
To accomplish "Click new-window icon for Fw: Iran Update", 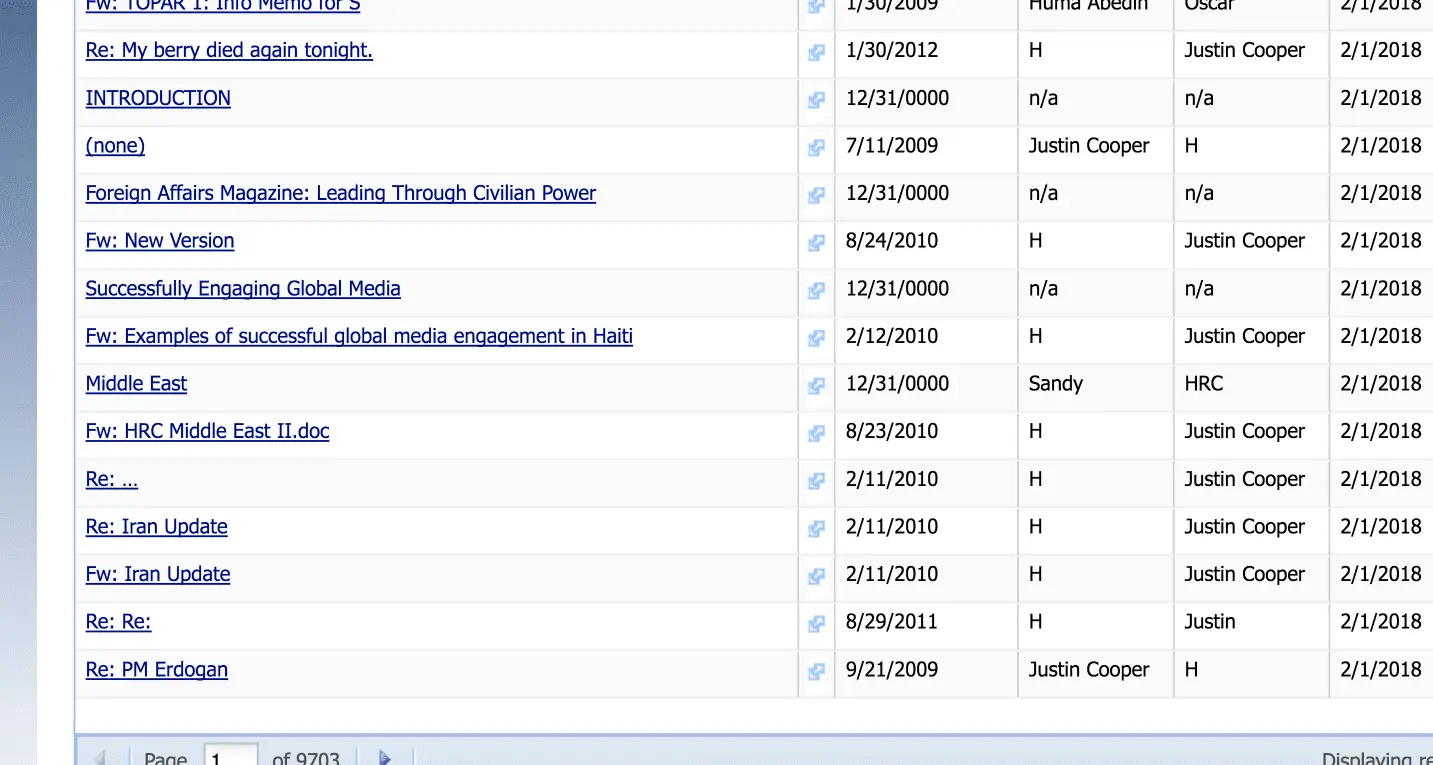I will (x=816, y=576).
